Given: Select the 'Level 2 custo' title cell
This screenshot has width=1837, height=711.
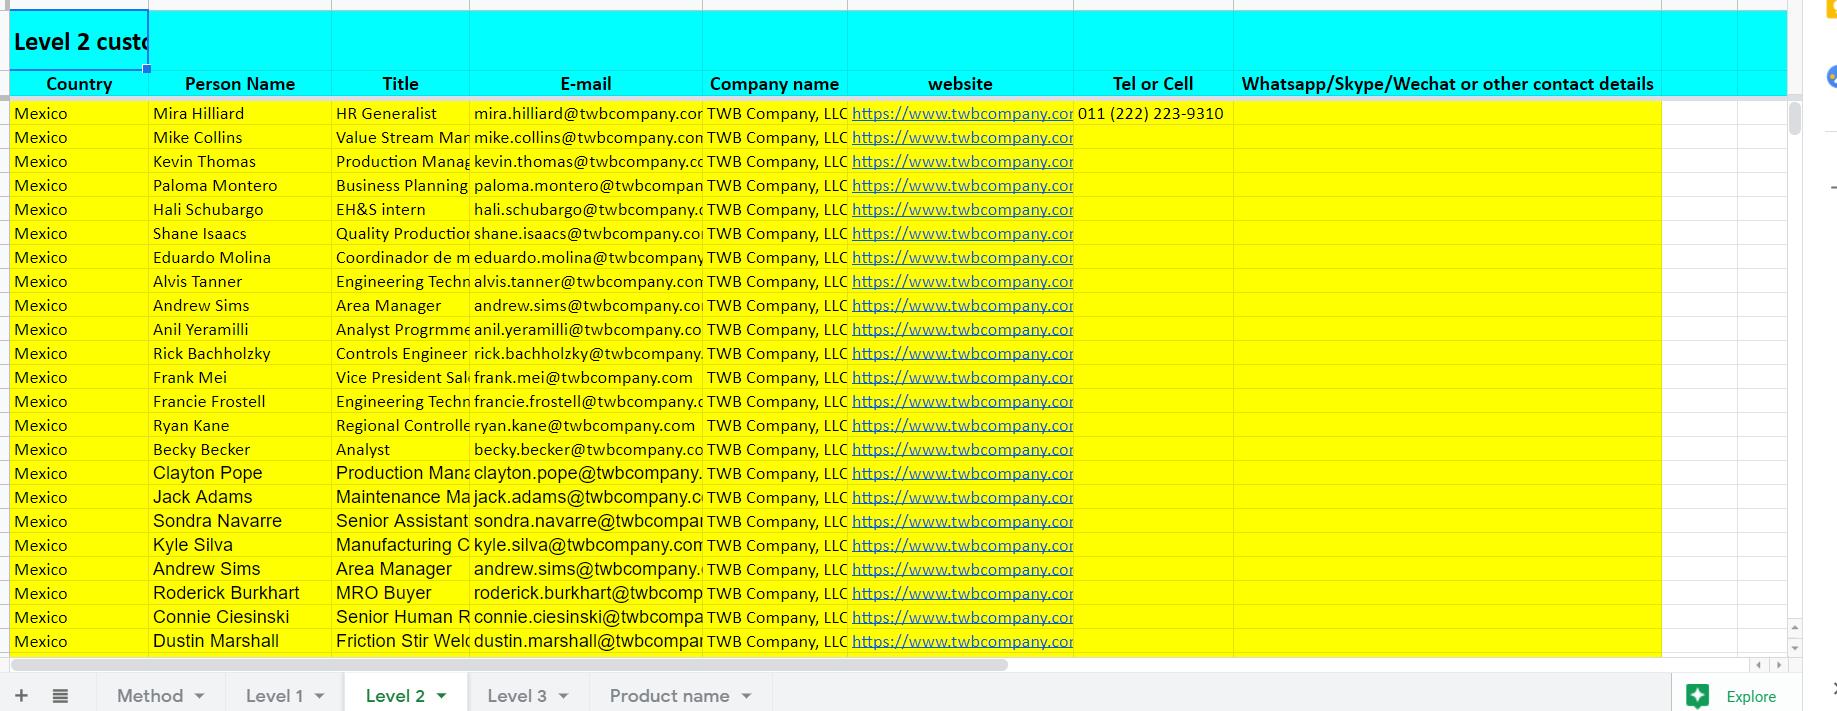Looking at the screenshot, I should pos(79,41).
